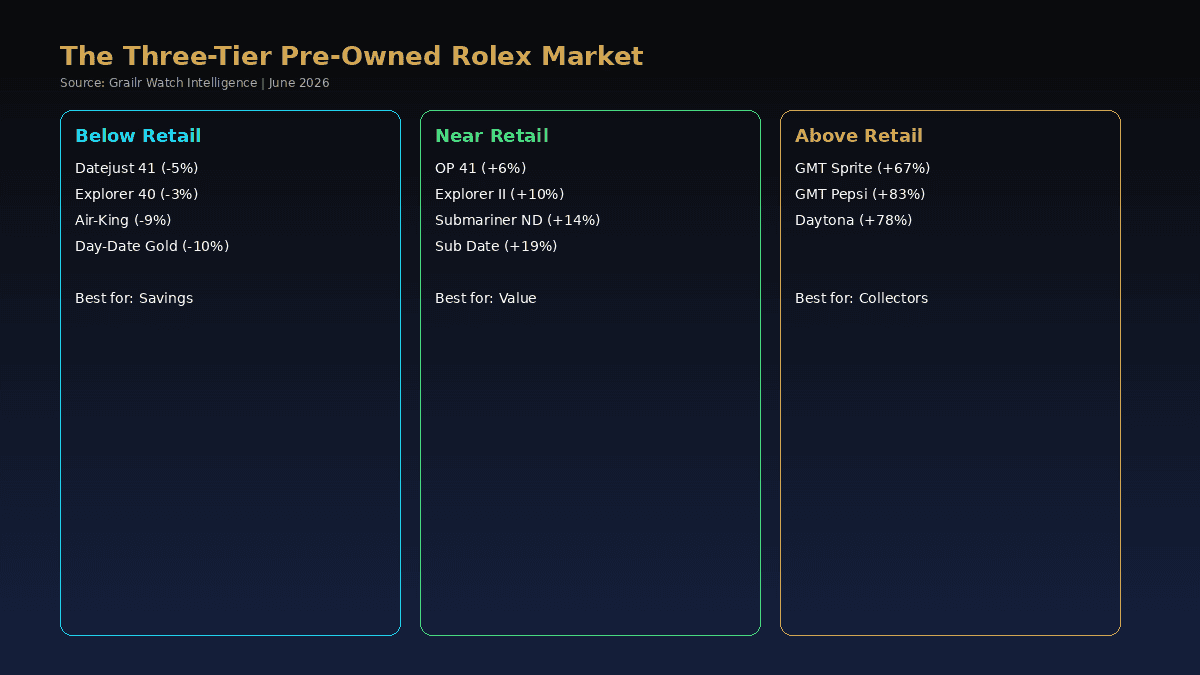Click 'Best for: Collectors' line
The height and width of the screenshot is (675, 1200).
pos(862,298)
